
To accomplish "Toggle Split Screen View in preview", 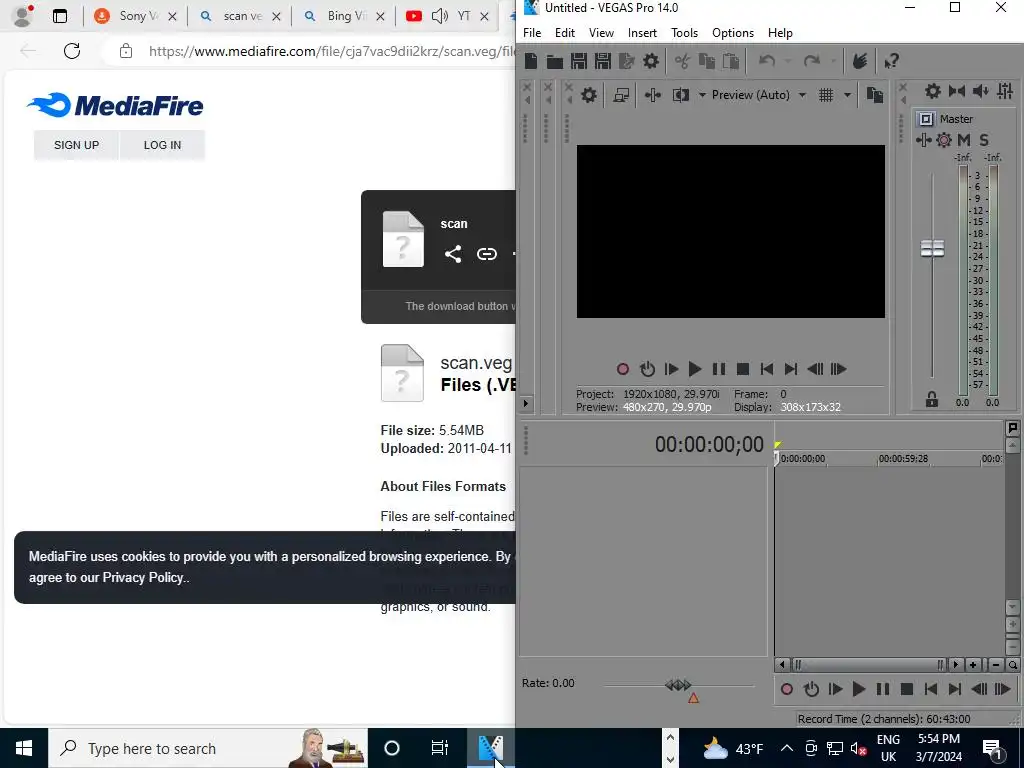I will point(681,95).
